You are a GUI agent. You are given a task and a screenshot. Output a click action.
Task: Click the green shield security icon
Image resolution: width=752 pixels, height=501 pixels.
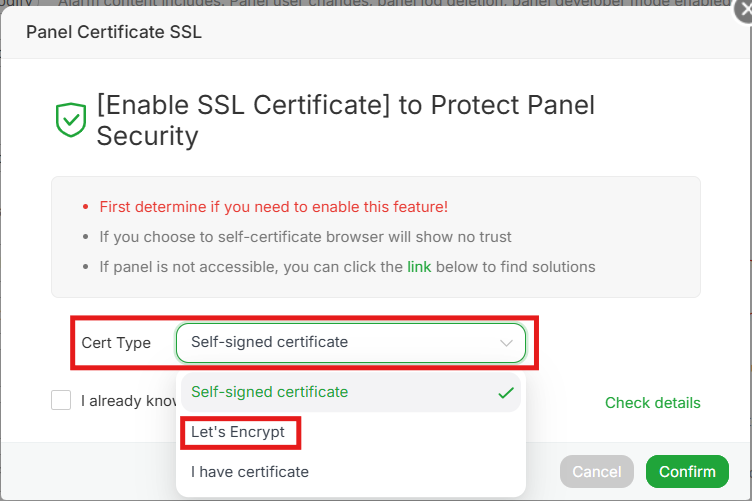click(70, 120)
